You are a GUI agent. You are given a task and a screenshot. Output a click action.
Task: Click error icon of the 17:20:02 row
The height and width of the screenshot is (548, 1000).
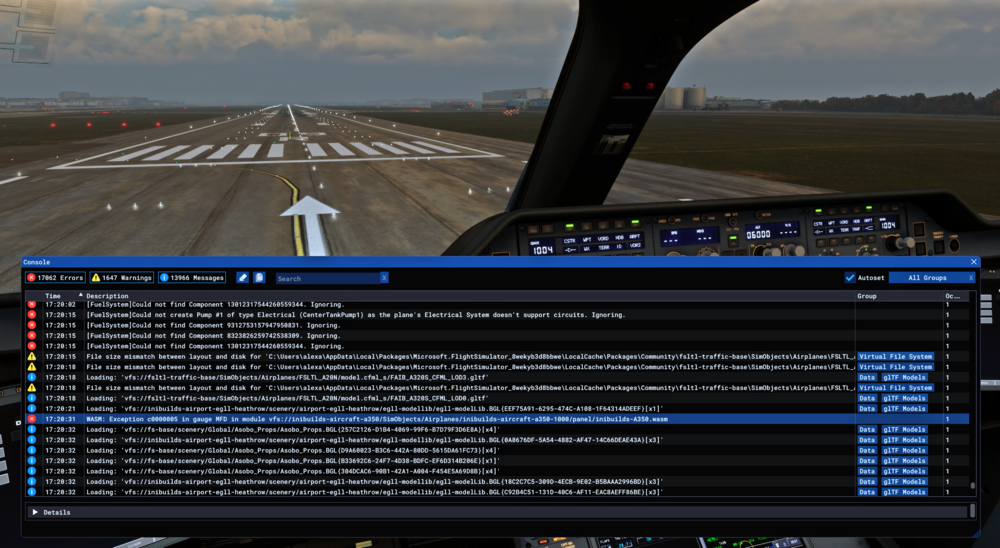pos(31,304)
